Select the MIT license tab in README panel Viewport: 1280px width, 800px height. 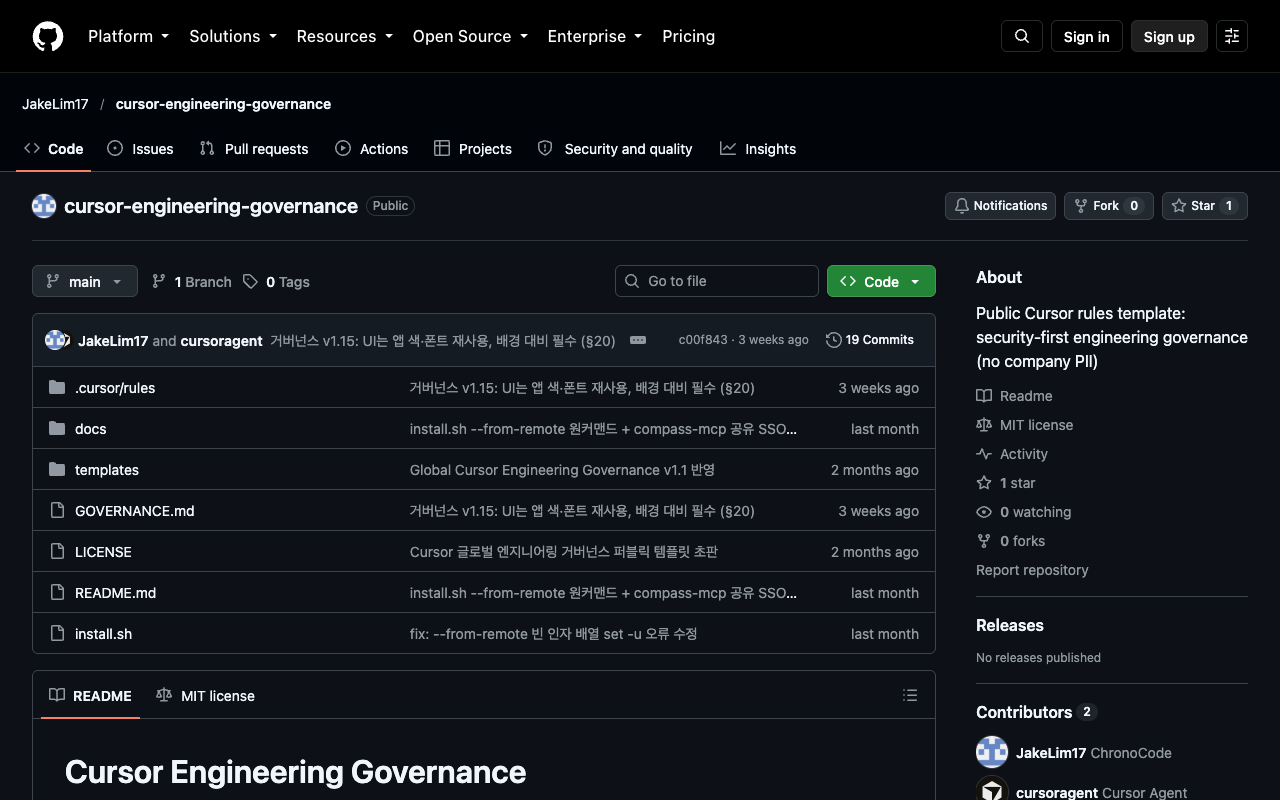coord(206,695)
